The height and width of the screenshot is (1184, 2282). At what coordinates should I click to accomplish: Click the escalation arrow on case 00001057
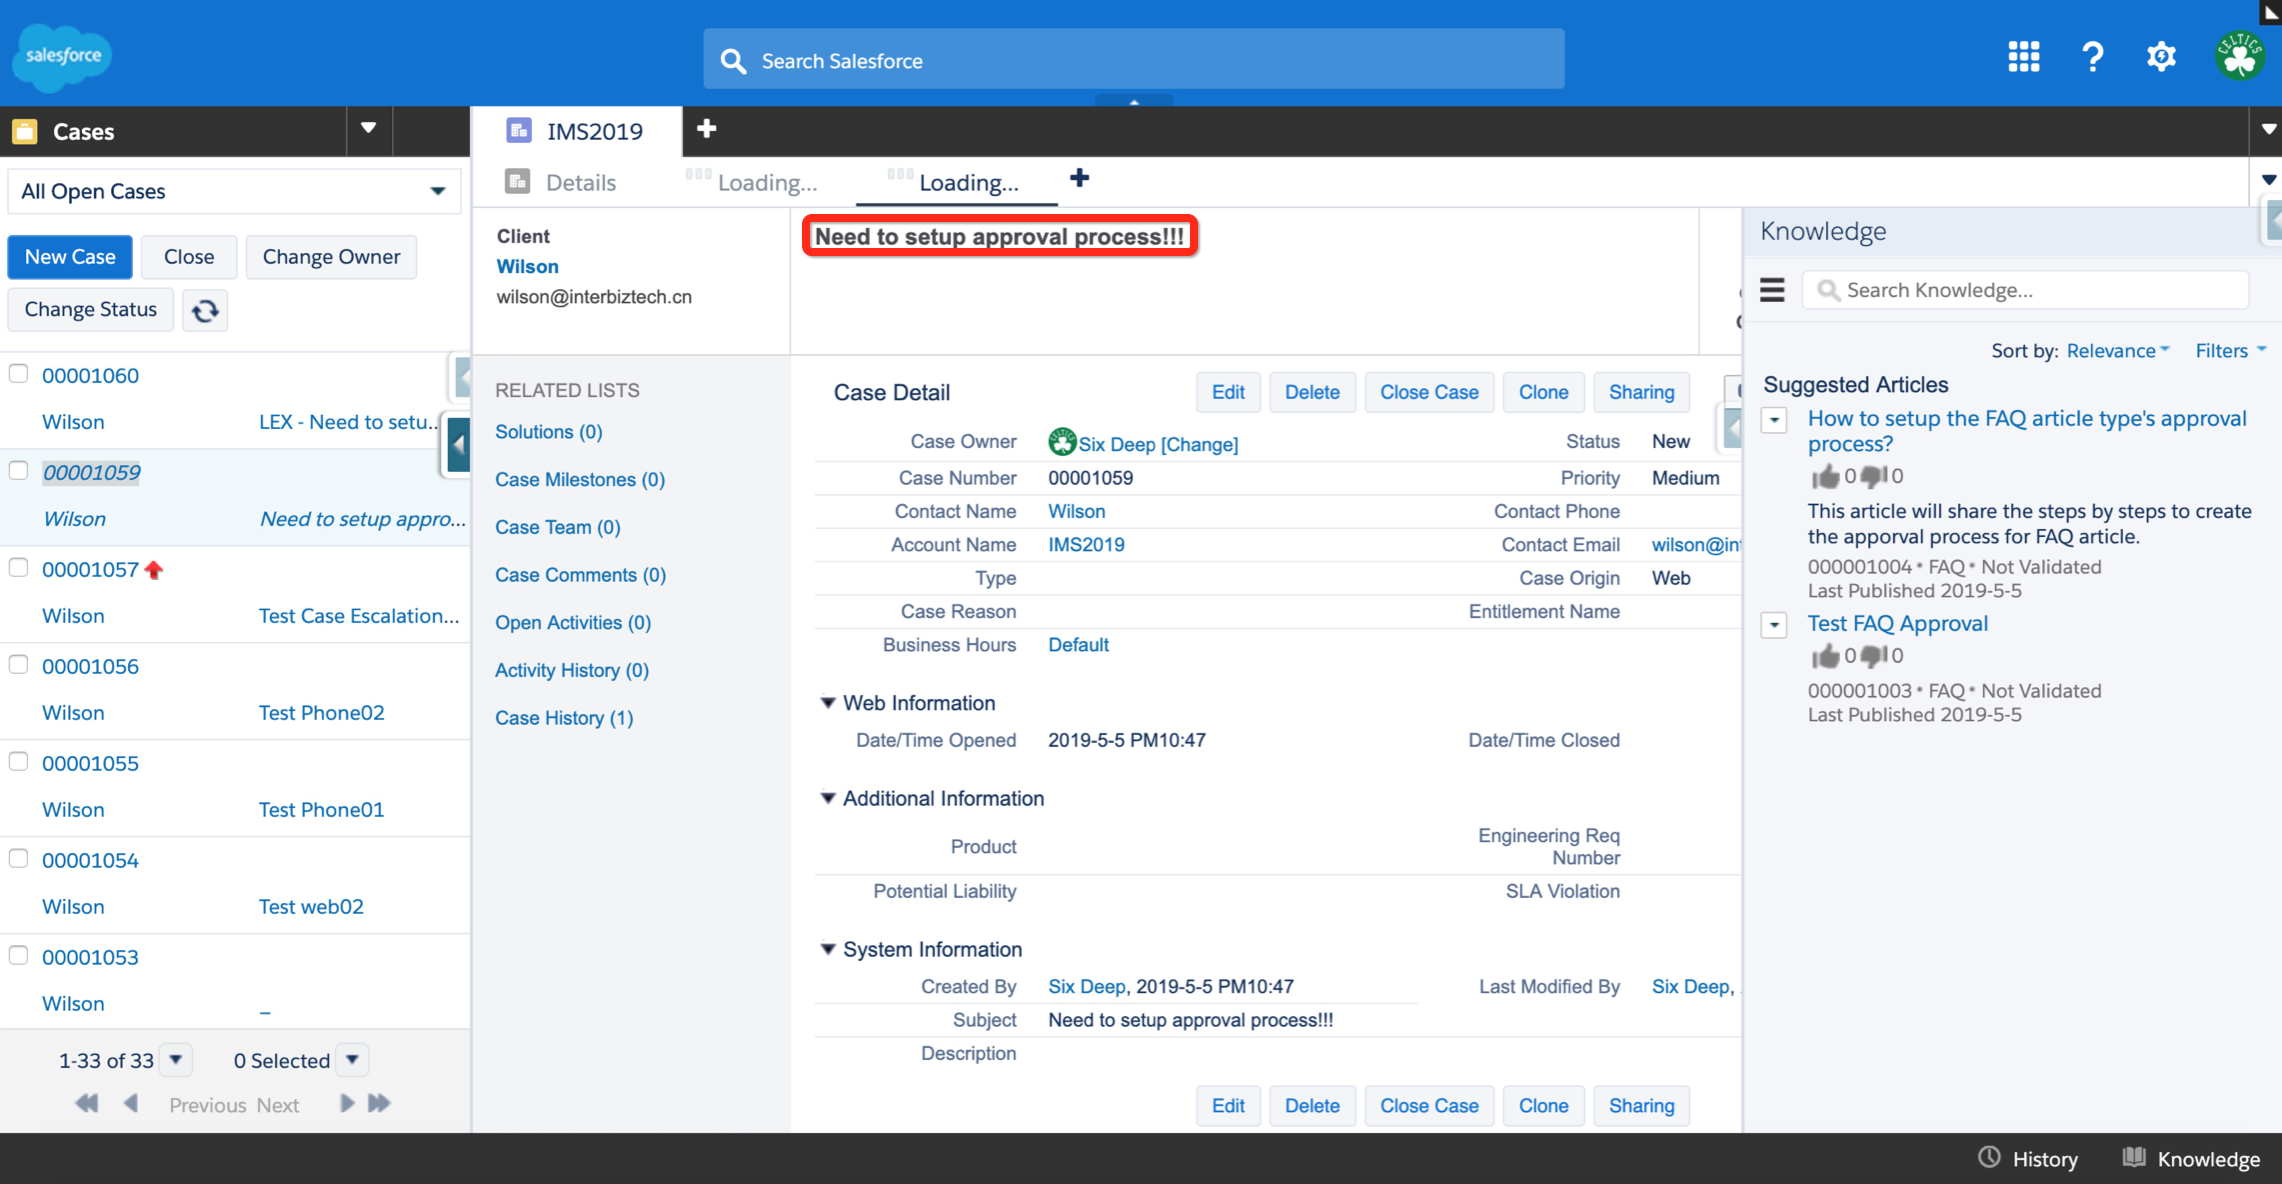(x=153, y=570)
